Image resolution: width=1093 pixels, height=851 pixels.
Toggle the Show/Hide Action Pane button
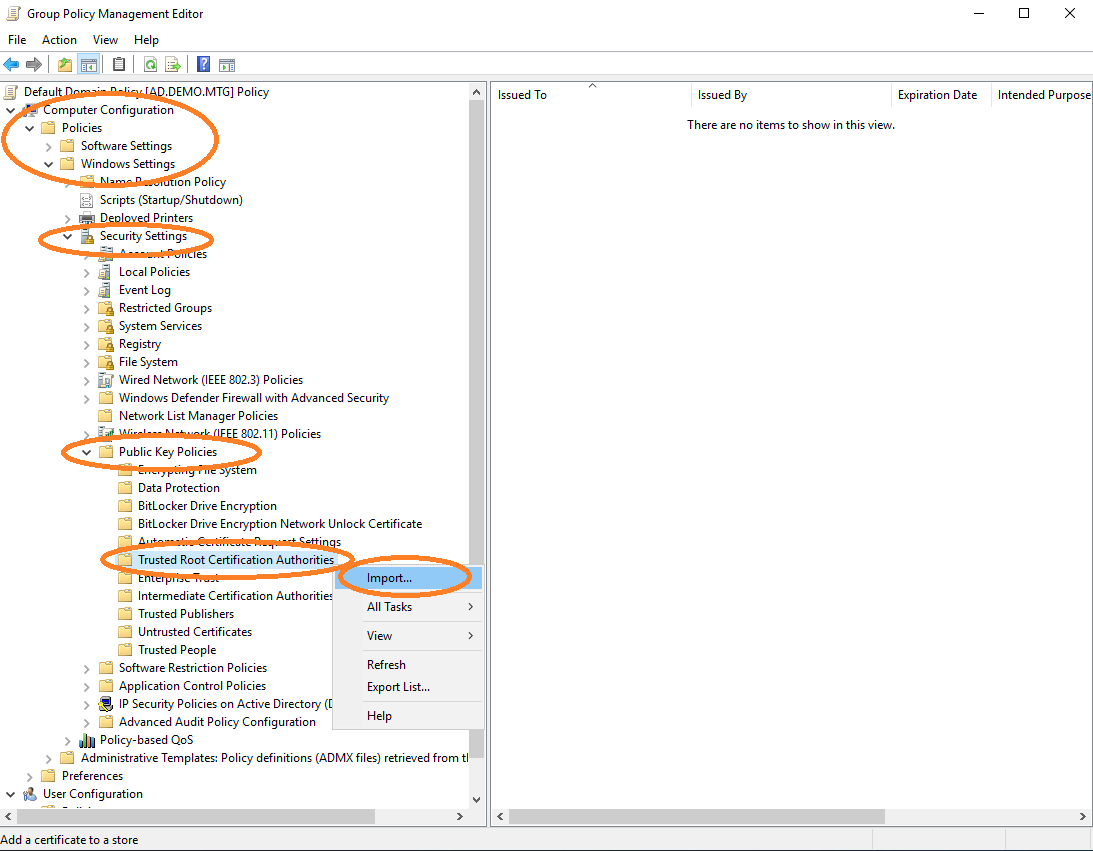[227, 65]
